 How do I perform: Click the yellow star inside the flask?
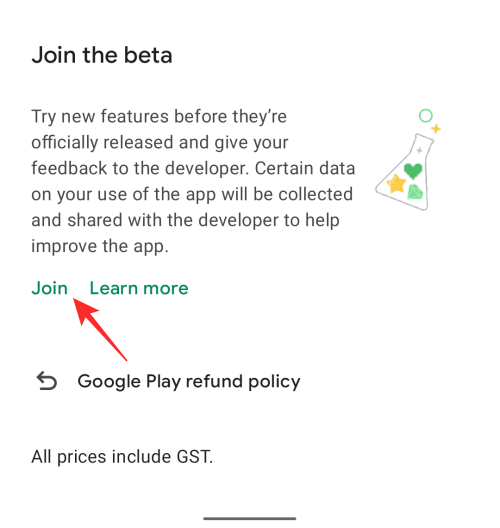(x=396, y=184)
